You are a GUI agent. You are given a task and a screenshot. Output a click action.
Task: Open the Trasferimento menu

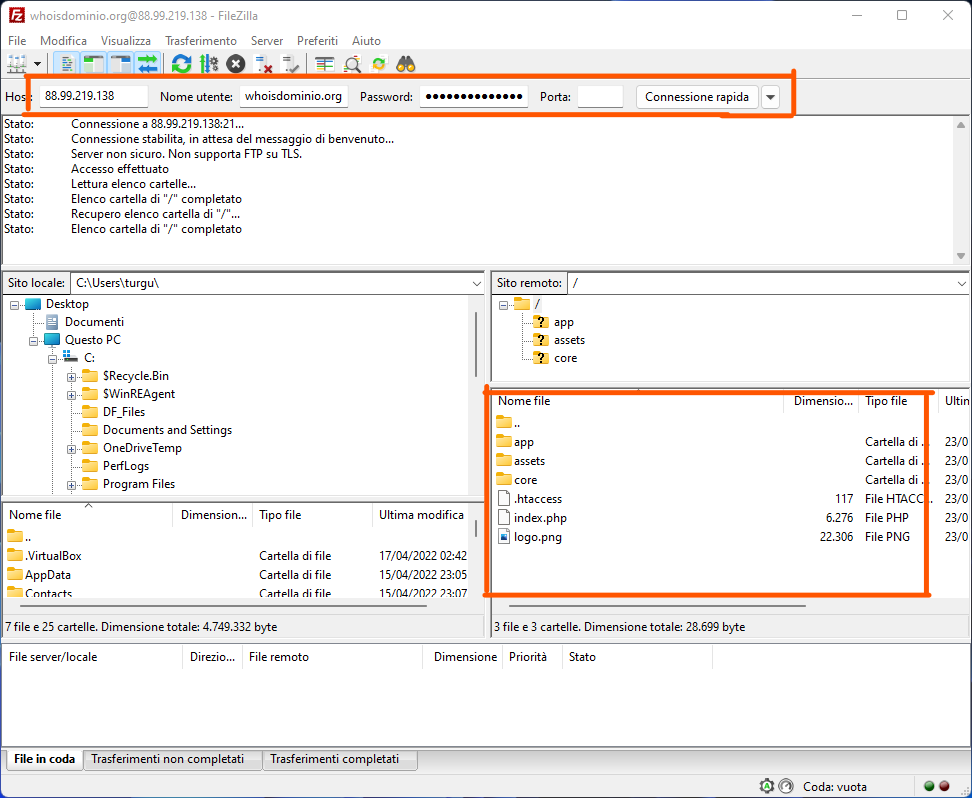click(201, 41)
